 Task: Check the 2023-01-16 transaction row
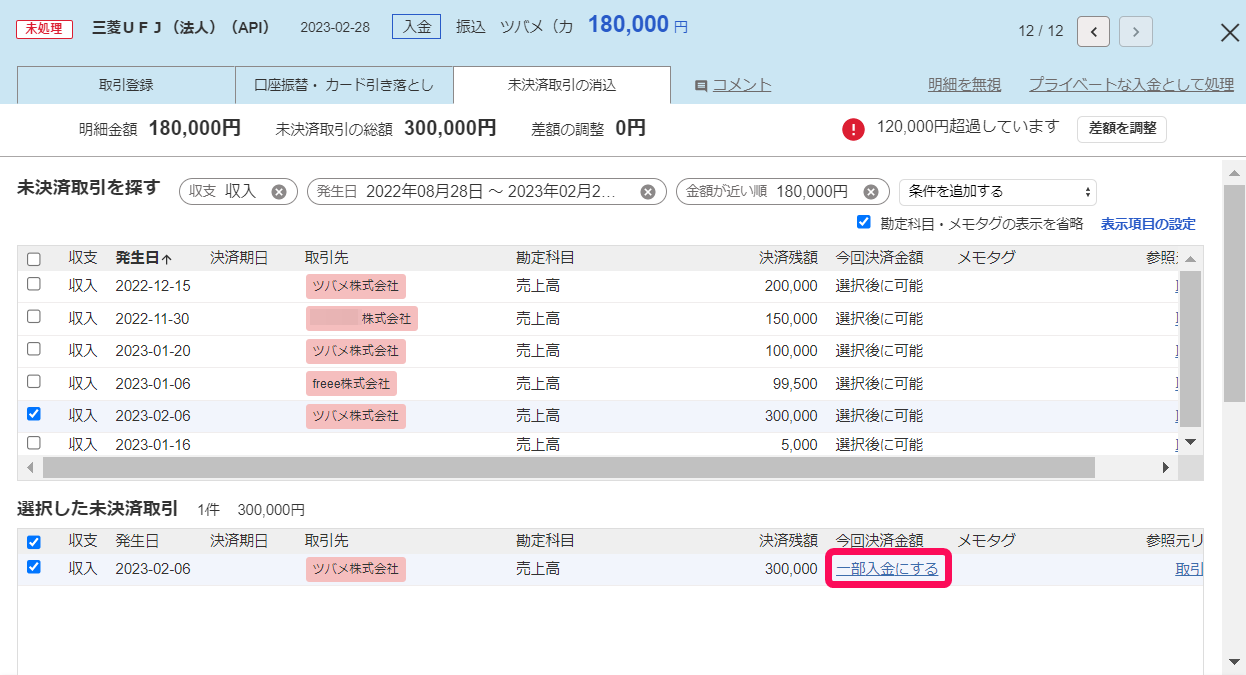point(34,442)
